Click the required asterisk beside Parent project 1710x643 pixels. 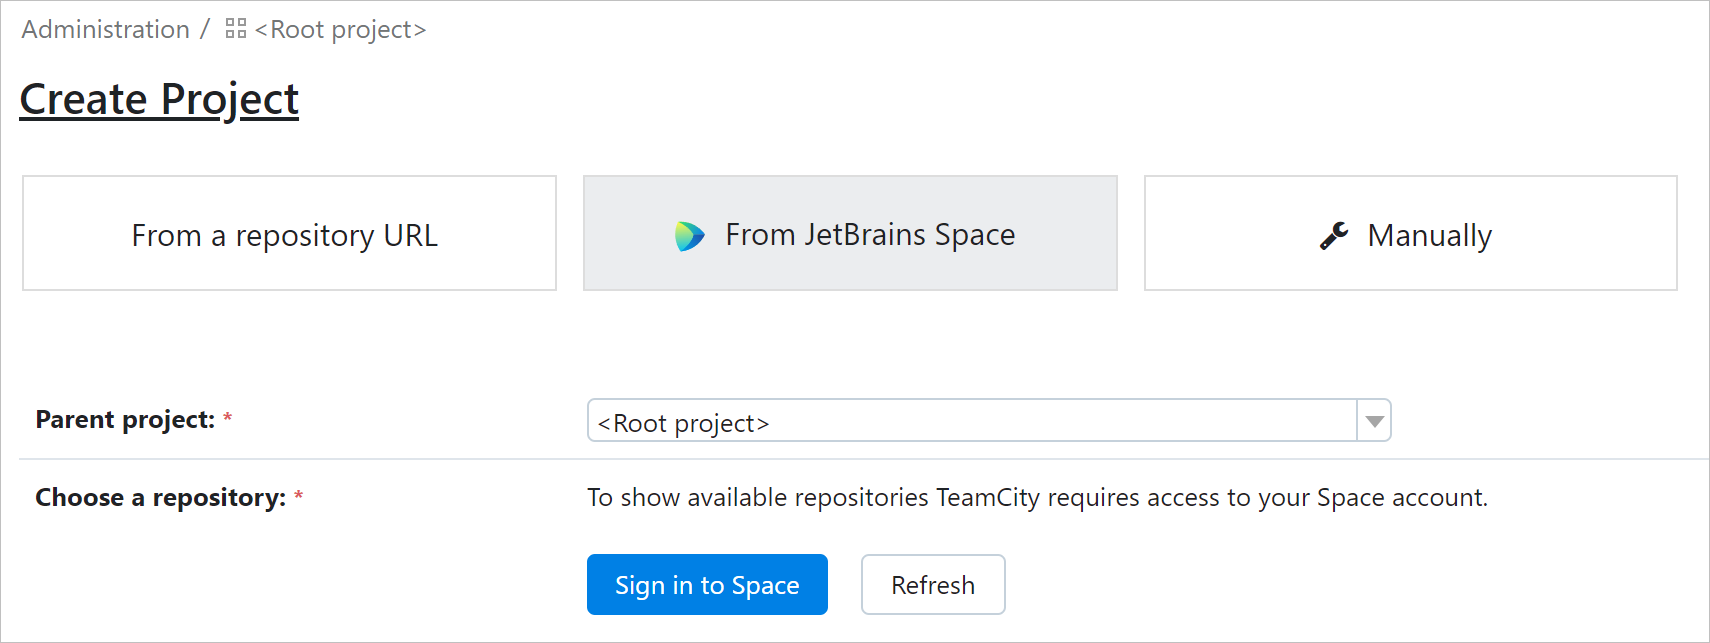click(x=227, y=416)
